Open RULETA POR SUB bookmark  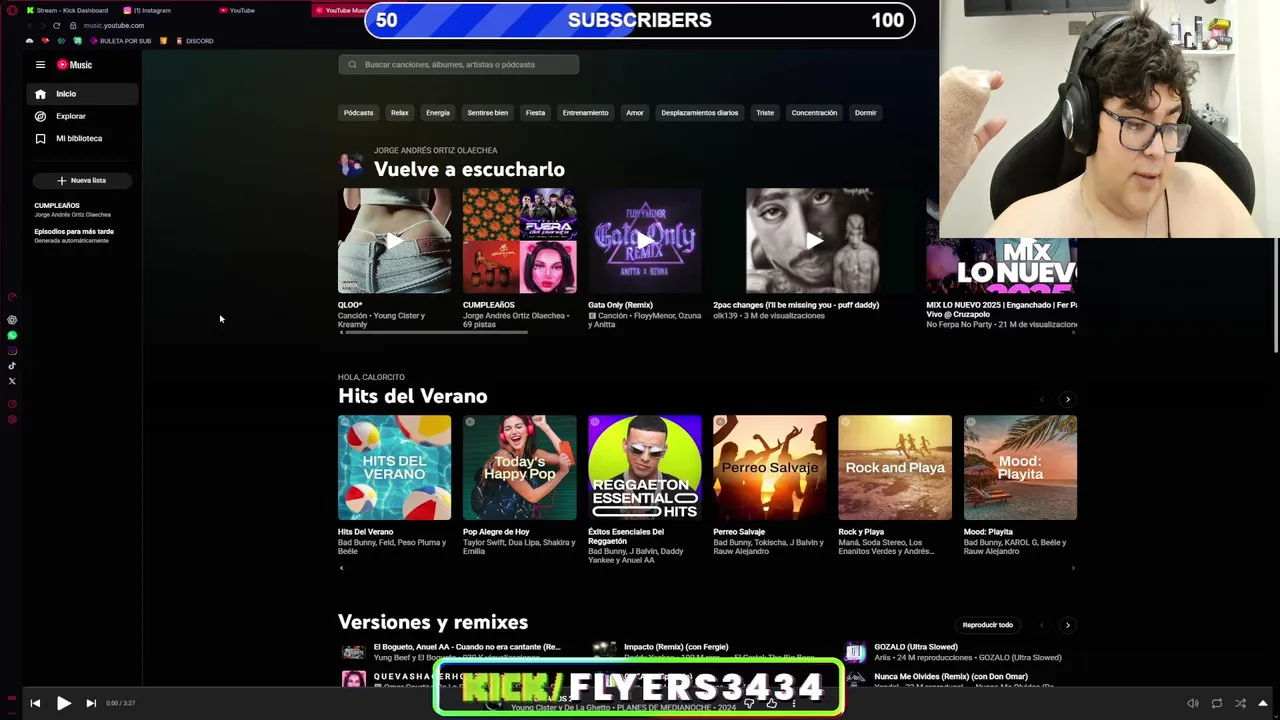coord(120,41)
